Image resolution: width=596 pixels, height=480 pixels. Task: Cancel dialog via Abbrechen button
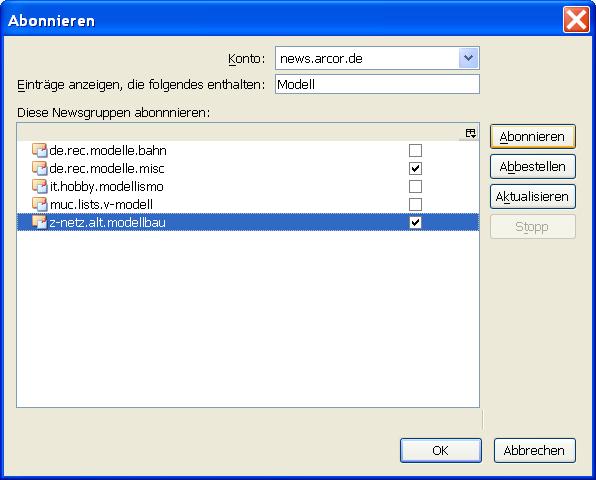point(535,450)
